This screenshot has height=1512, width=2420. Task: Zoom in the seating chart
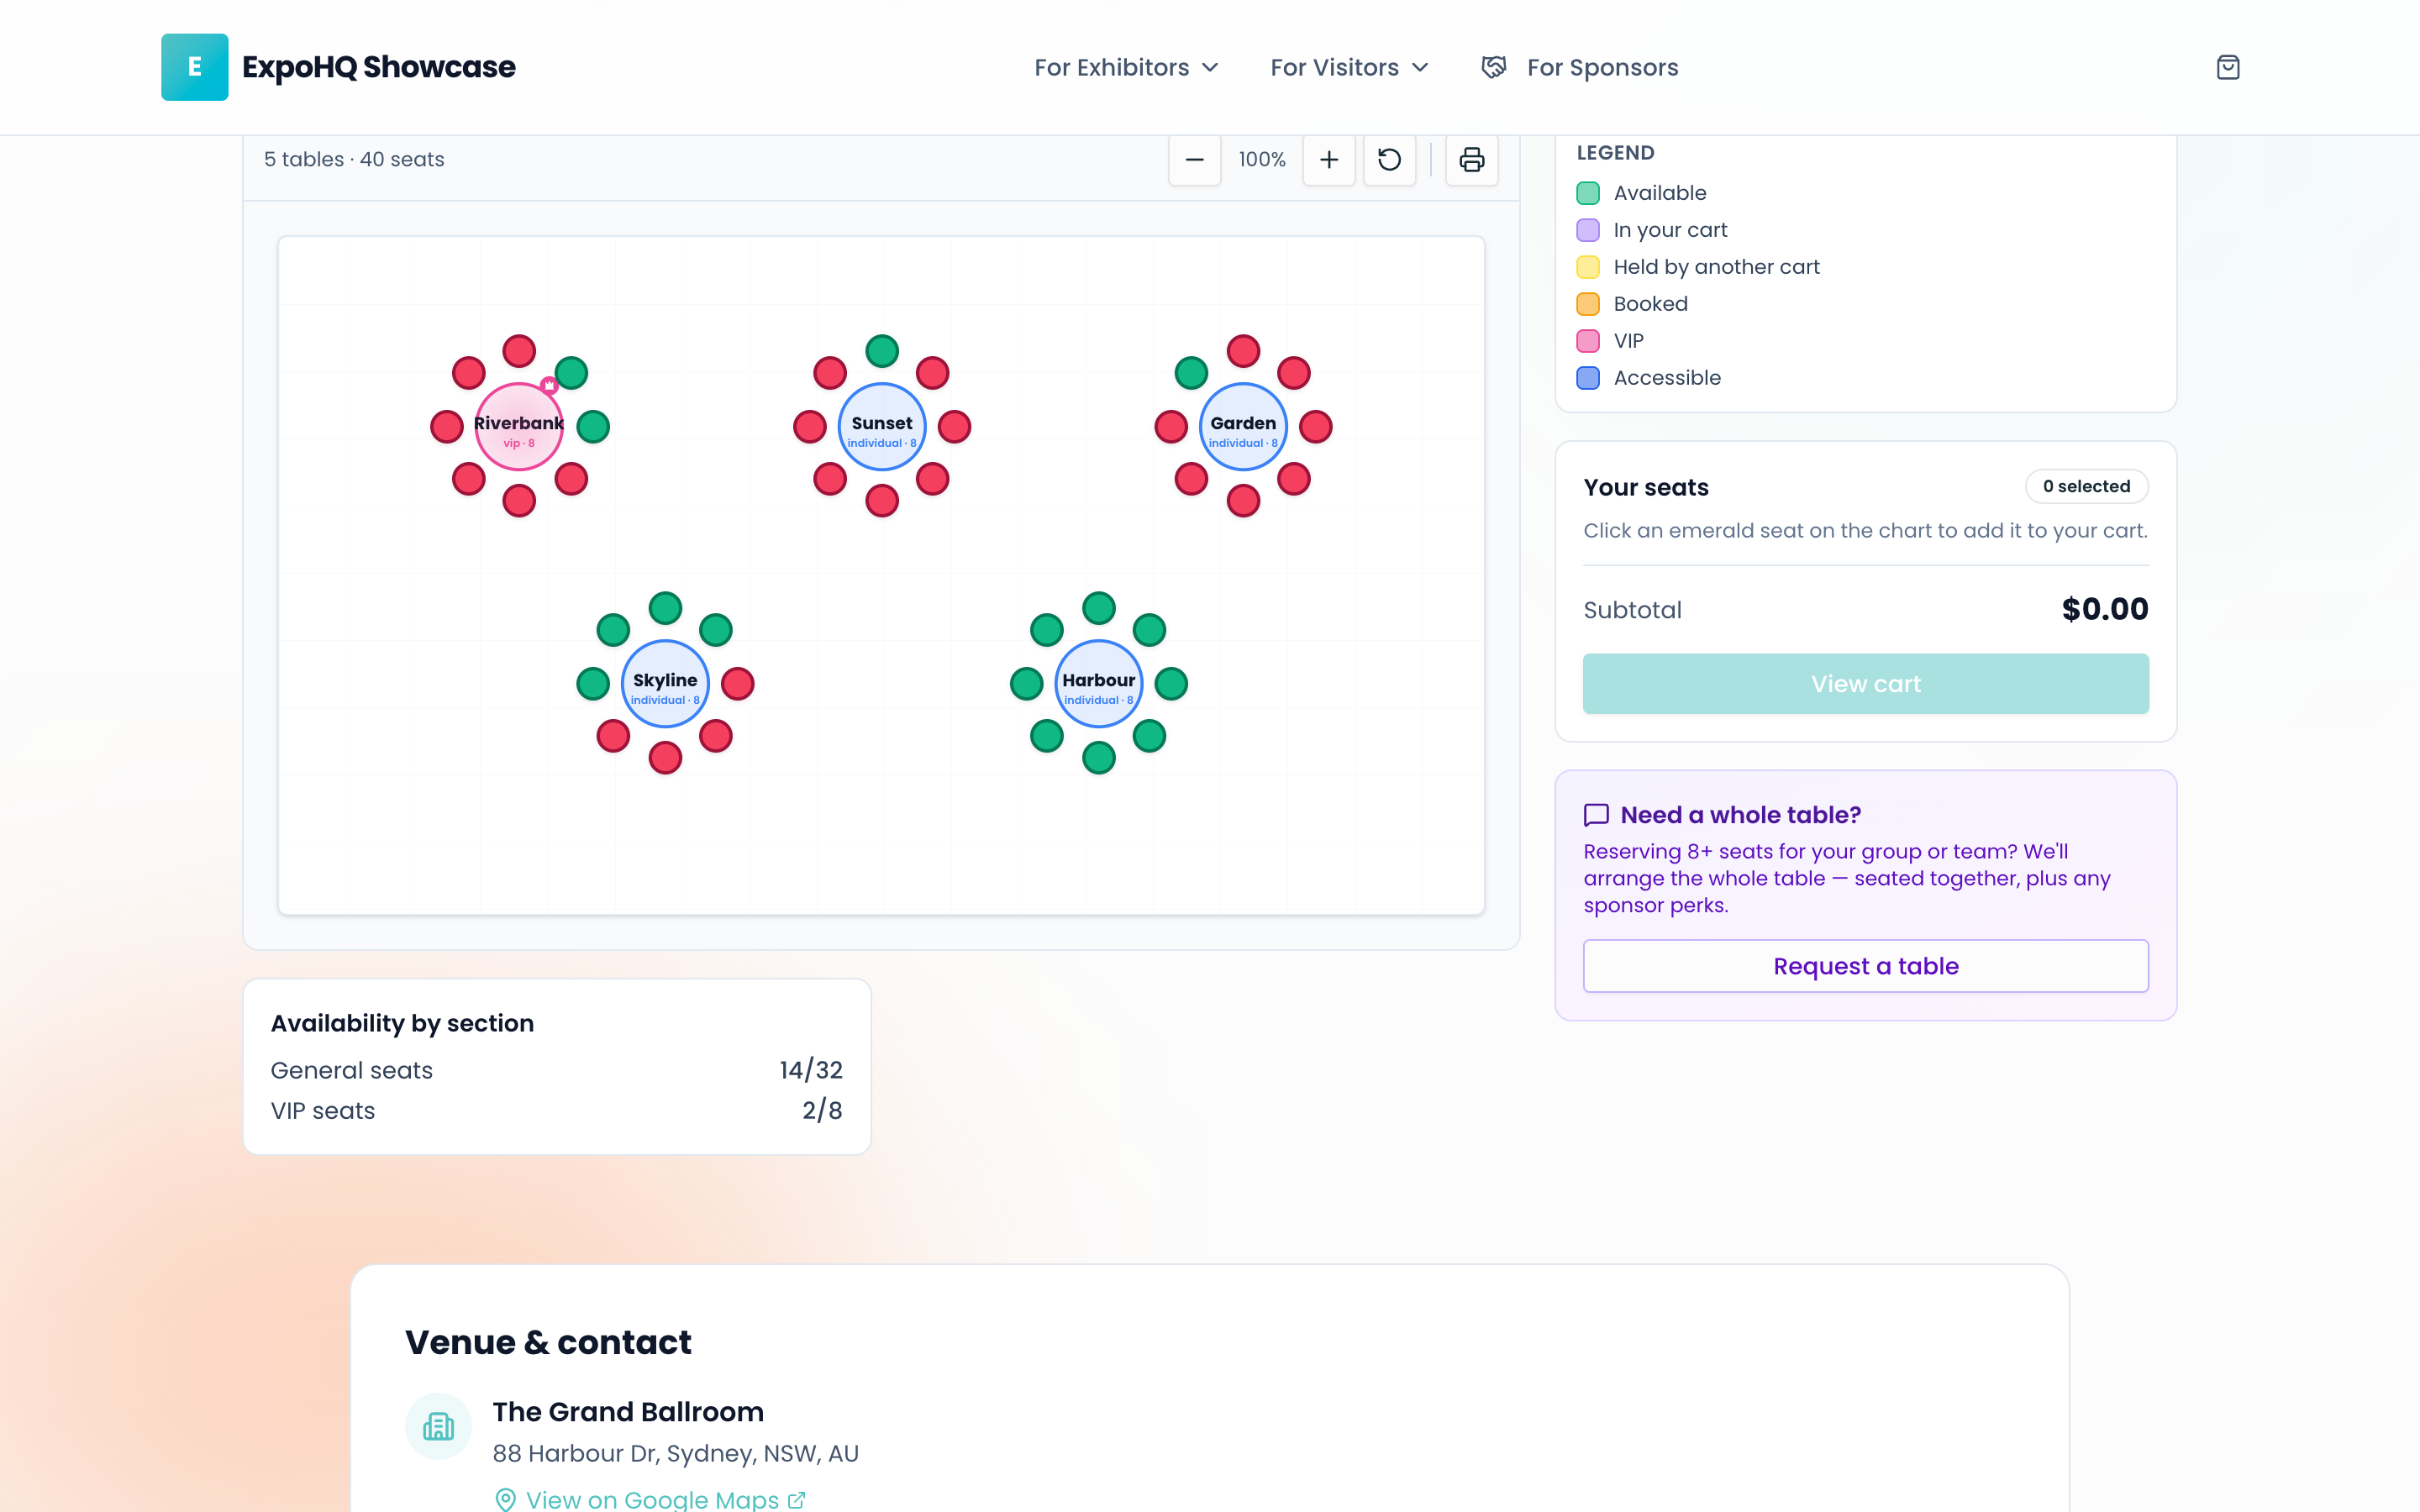pyautogui.click(x=1329, y=160)
